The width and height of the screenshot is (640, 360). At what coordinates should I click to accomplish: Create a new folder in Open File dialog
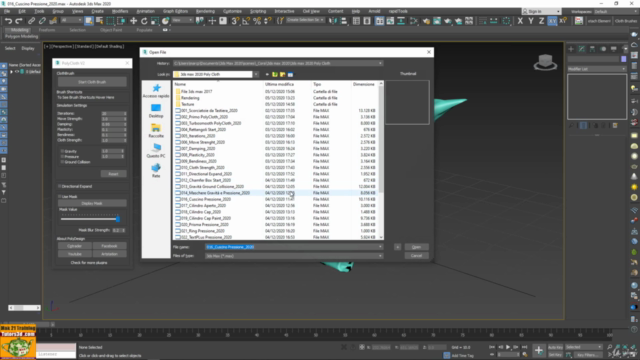282,74
